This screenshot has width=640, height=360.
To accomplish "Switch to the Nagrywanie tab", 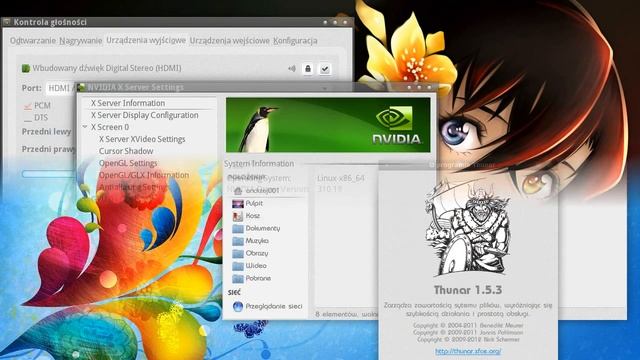I will tap(81, 40).
